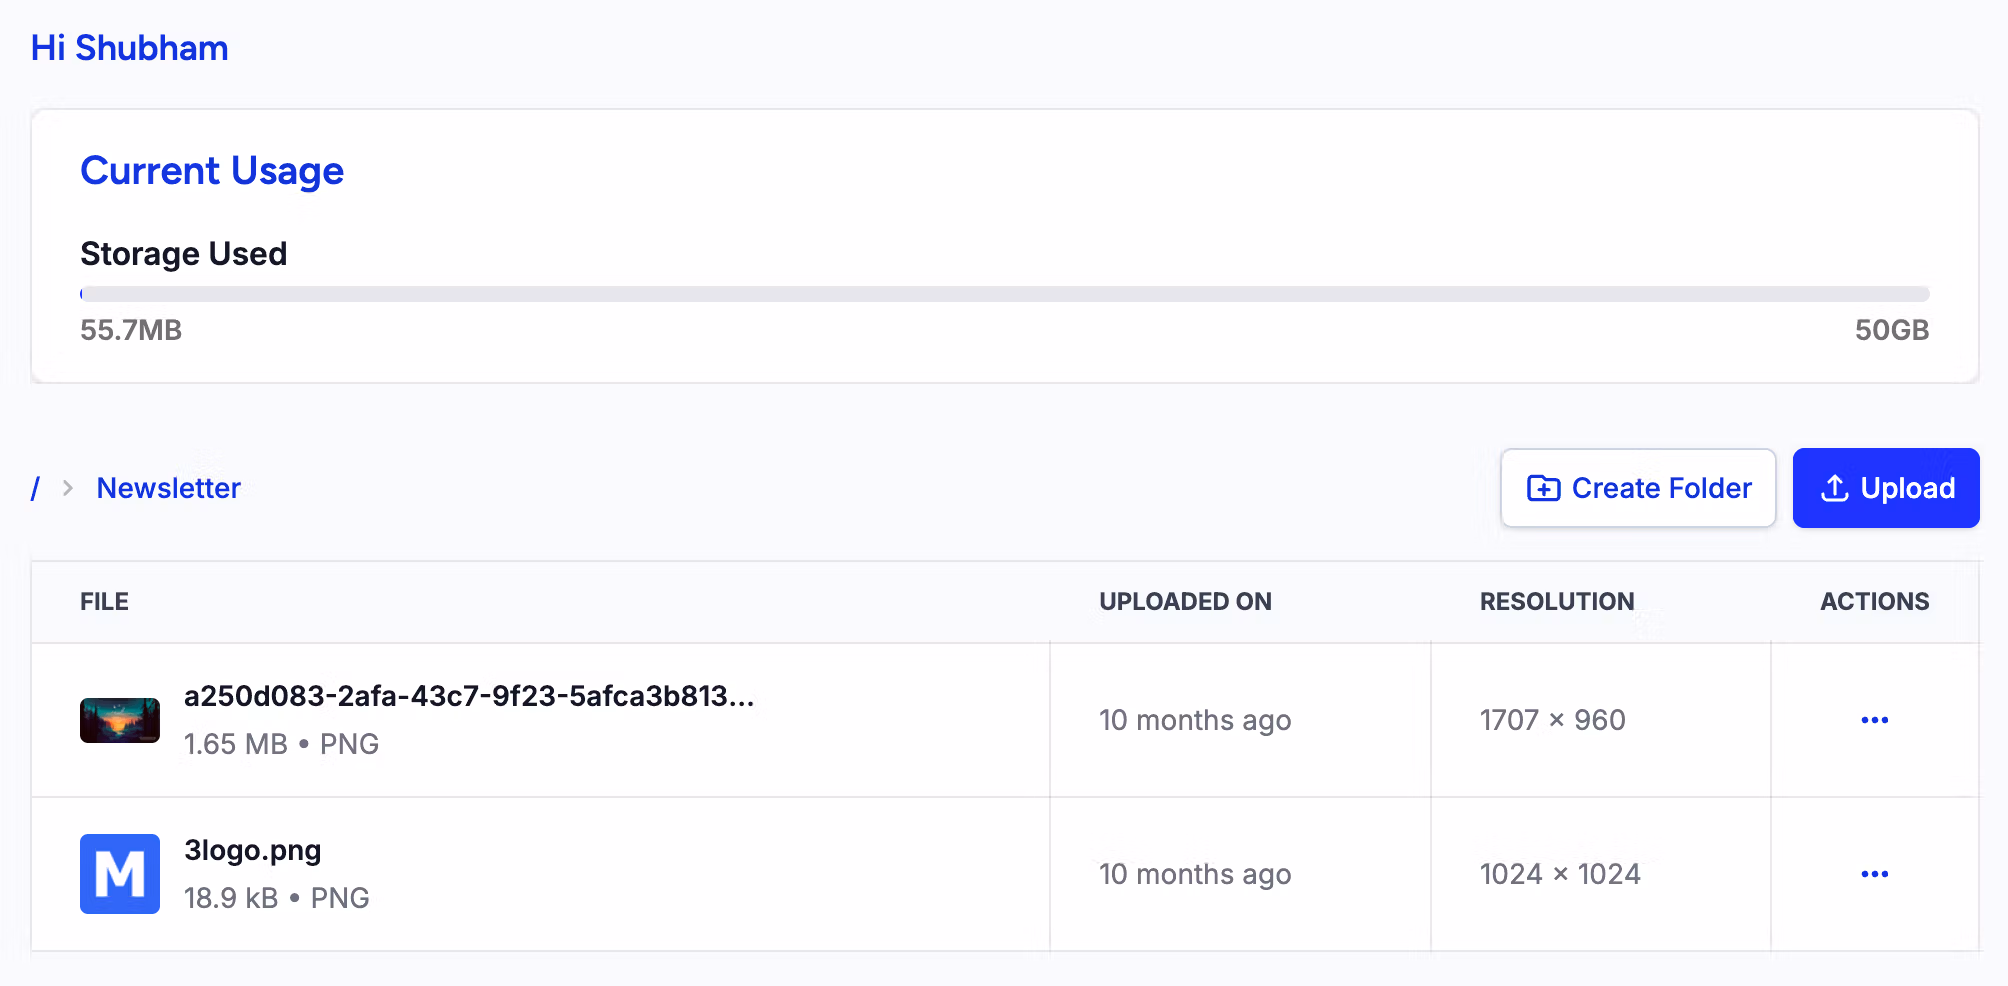Open the sunset landscape image thumbnail
Screen dimensions: 2008x986
120,720
